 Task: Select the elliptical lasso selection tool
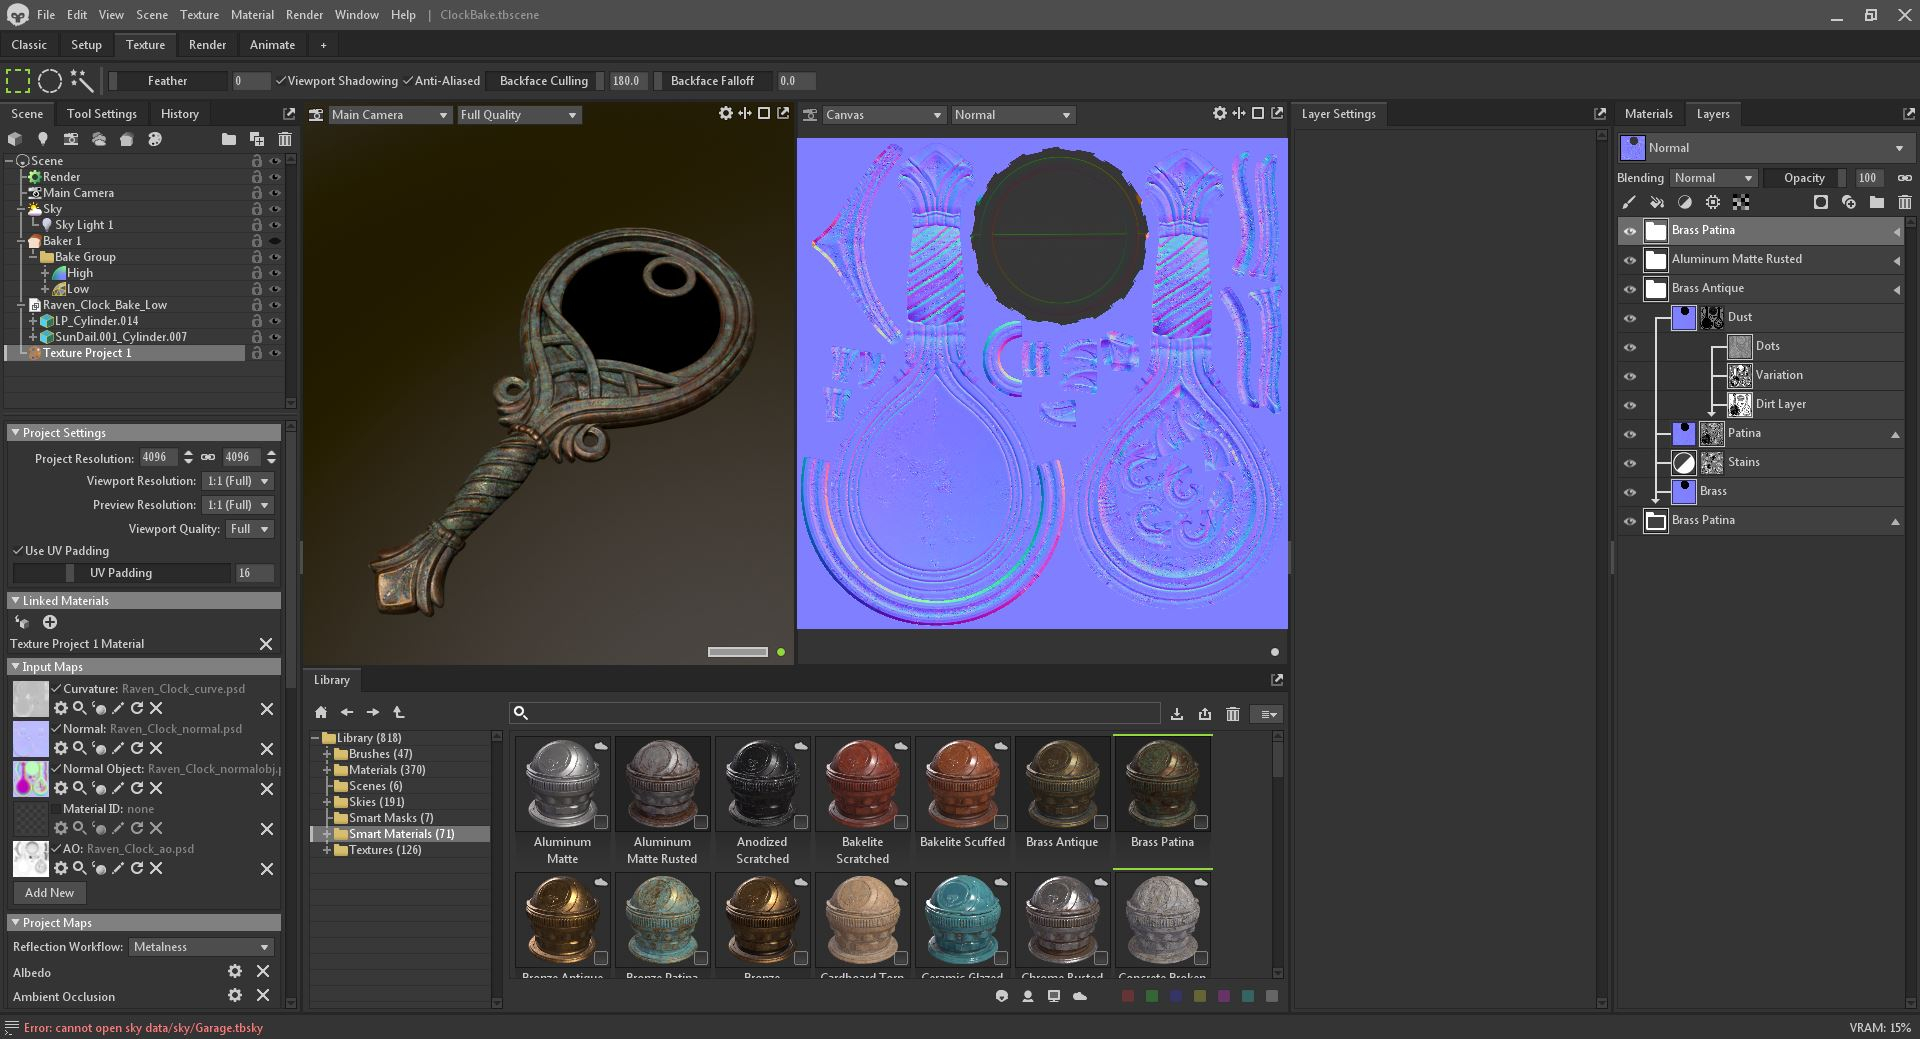50,81
